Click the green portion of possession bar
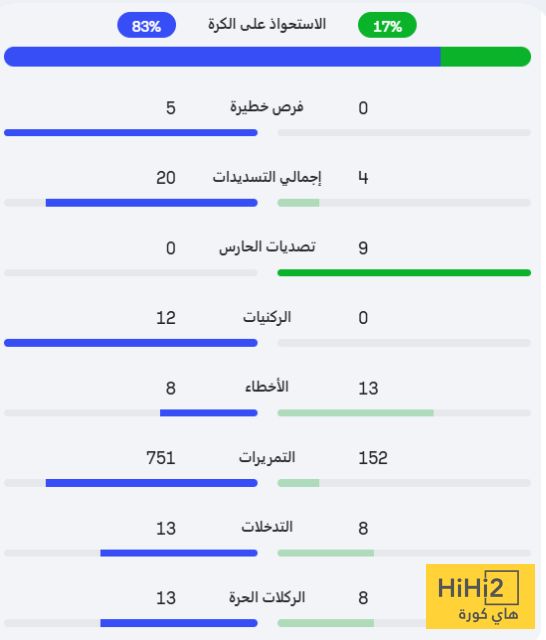This screenshot has height=640, width=546. (x=486, y=56)
